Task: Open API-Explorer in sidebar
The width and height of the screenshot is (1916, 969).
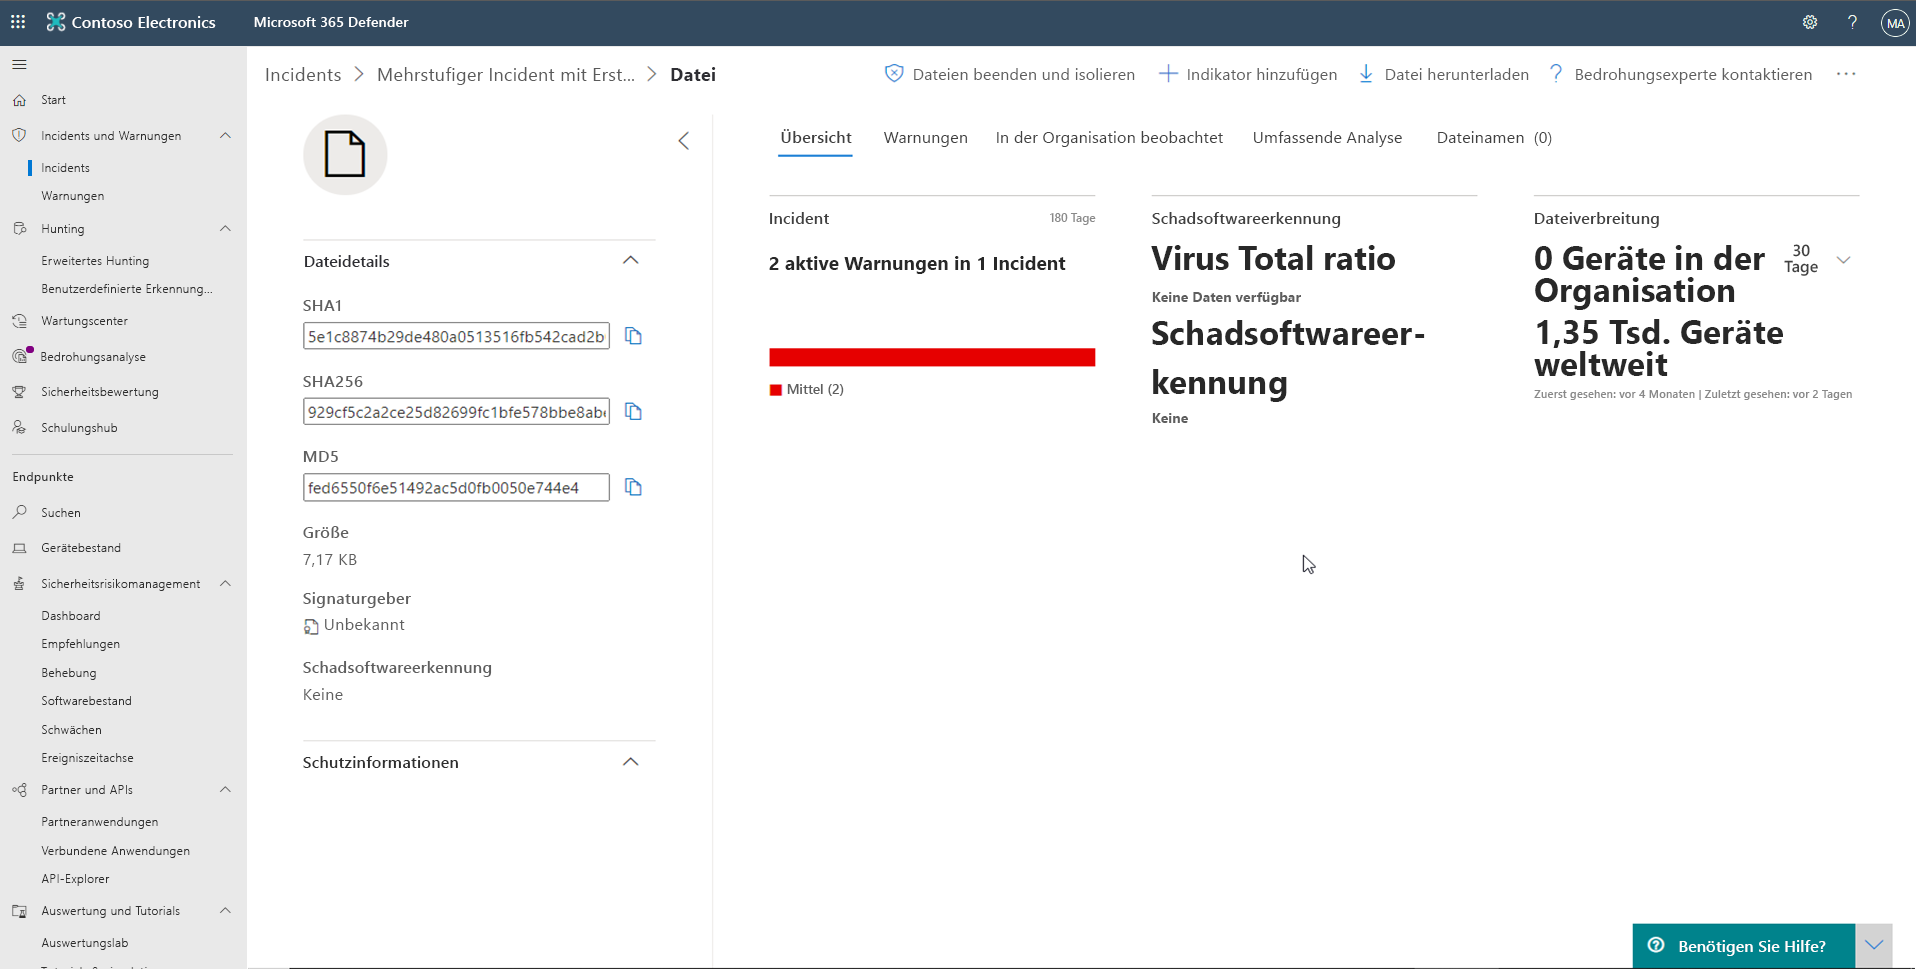Action: (x=75, y=879)
